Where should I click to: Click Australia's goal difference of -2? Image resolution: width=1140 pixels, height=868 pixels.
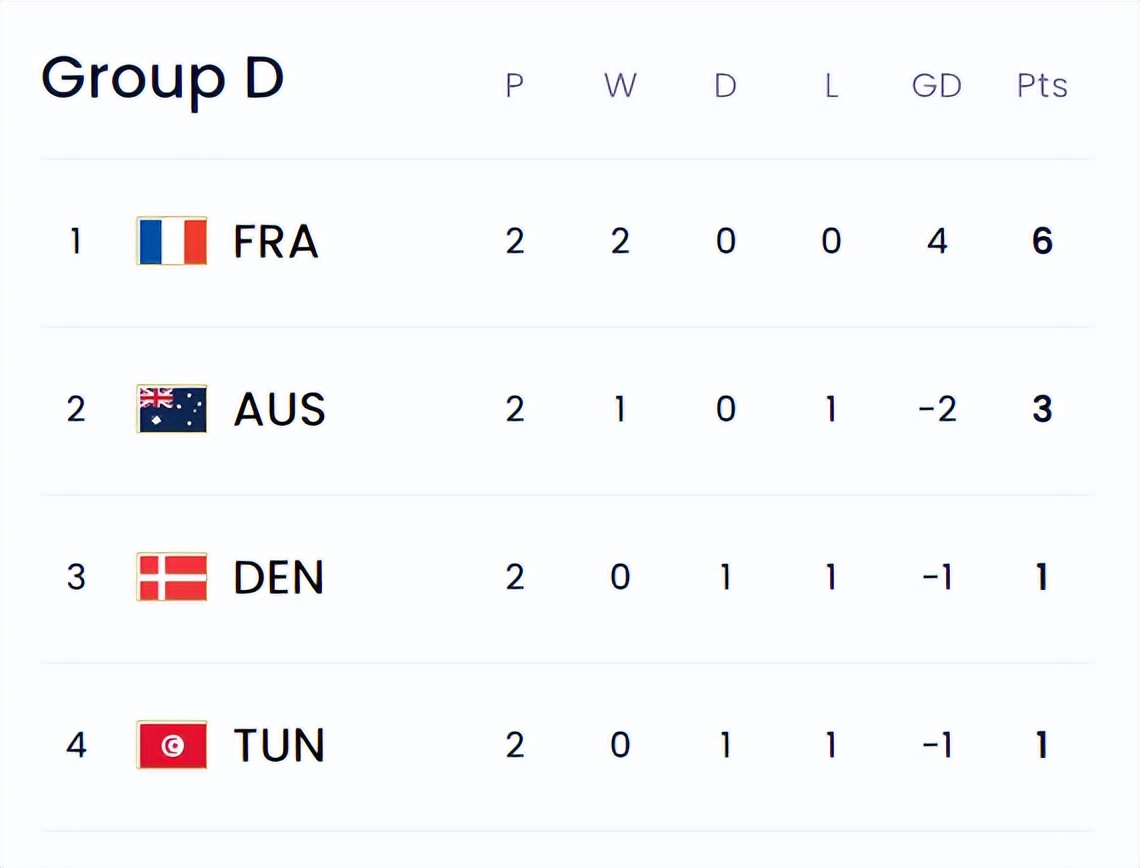(936, 410)
